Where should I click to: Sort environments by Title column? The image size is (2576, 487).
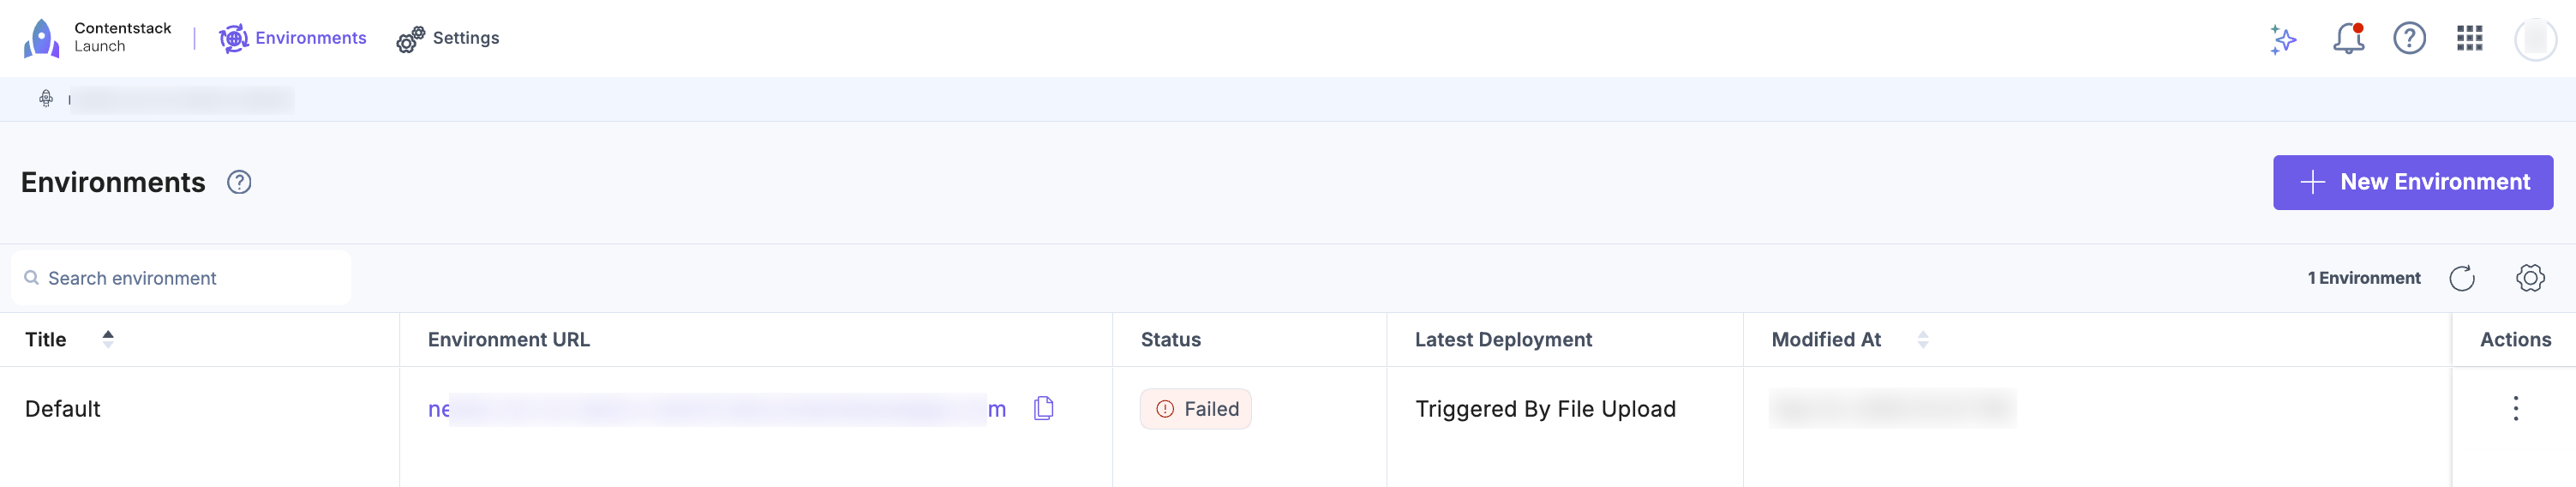108,339
